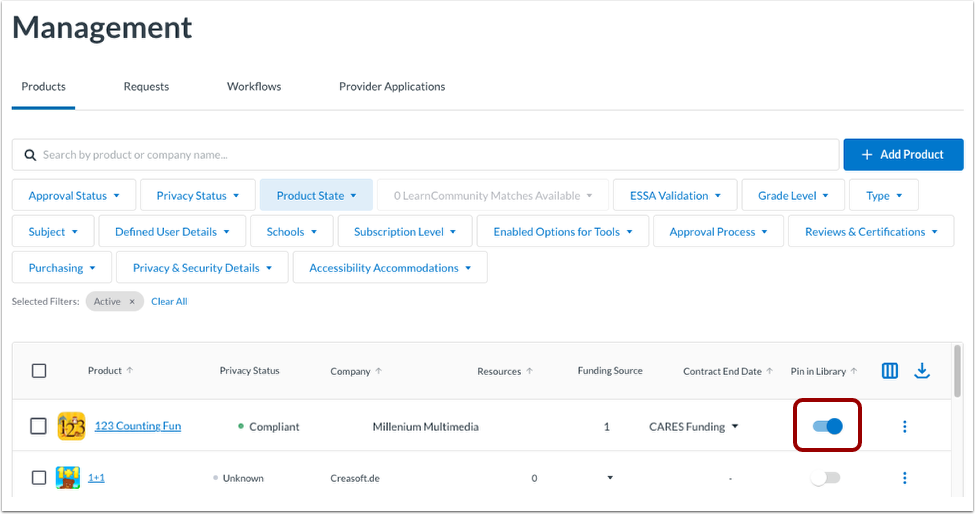Image resolution: width=975 pixels, height=514 pixels.
Task: Open Defined User Details filter
Action: point(172,232)
